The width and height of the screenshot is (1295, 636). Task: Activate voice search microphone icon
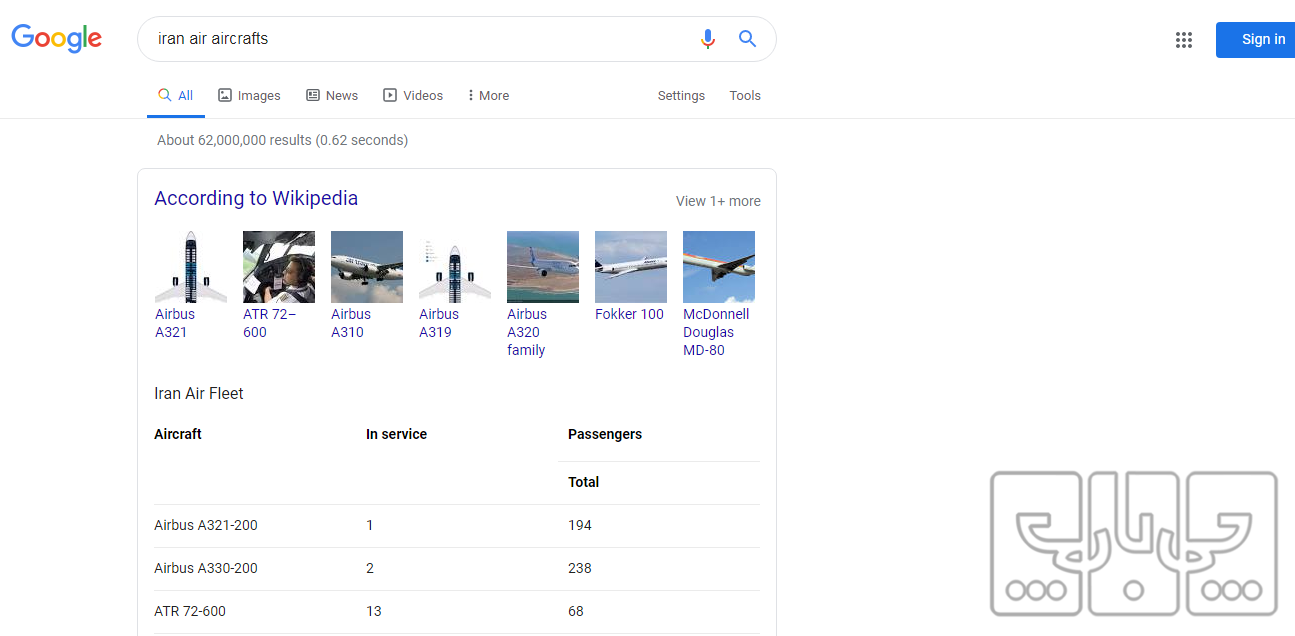coord(708,39)
